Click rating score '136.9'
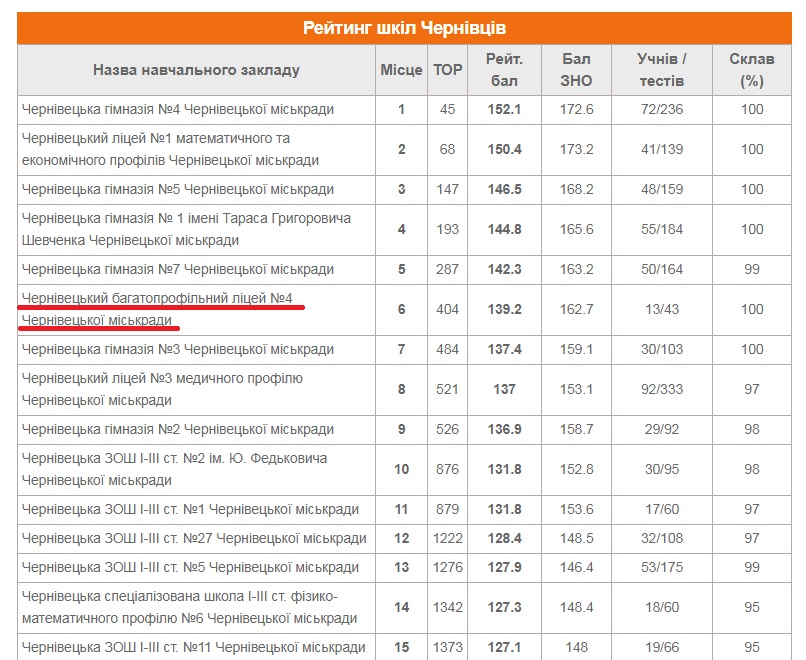 click(504, 430)
